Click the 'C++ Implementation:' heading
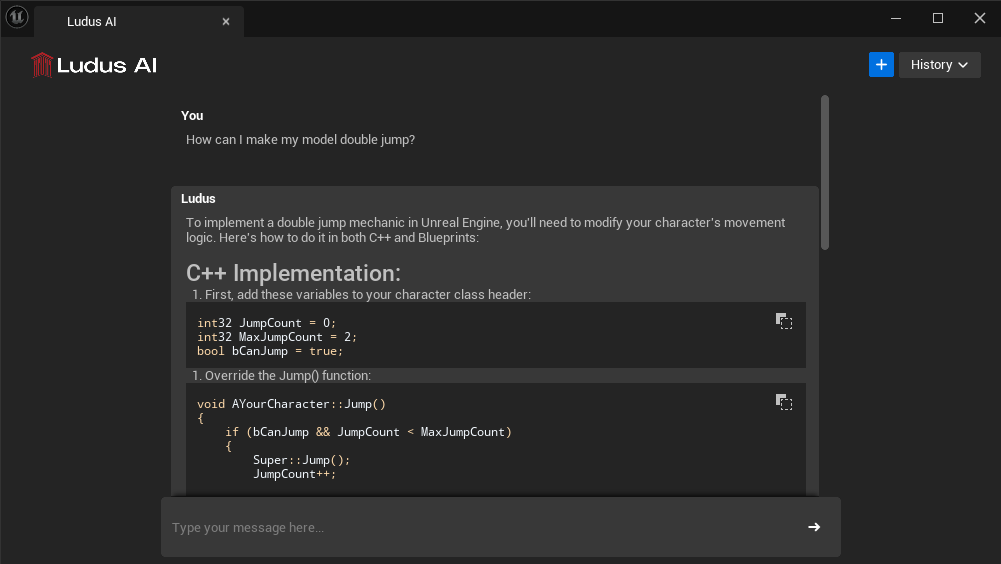 (294, 273)
